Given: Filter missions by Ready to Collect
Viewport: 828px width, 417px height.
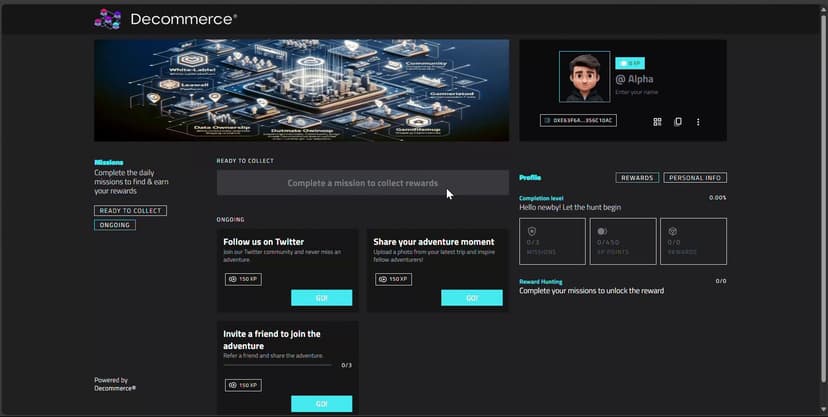Looking at the screenshot, I should 130,211.
